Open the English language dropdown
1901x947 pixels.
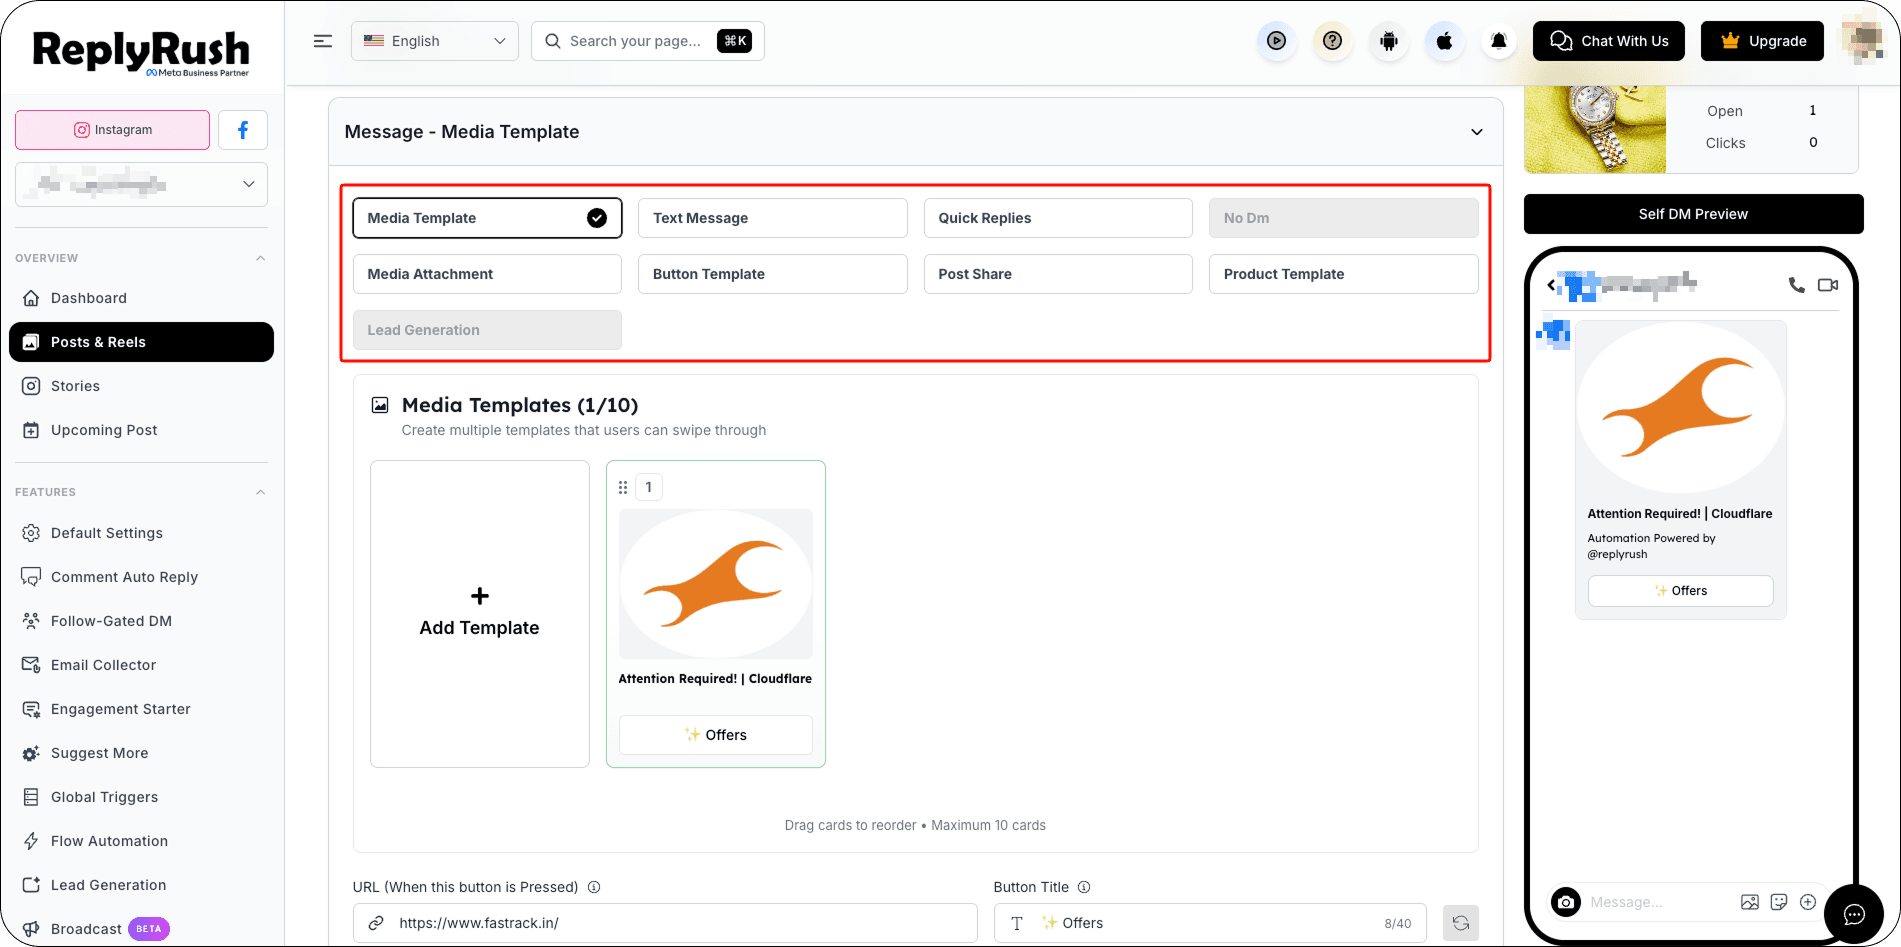[x=435, y=41]
